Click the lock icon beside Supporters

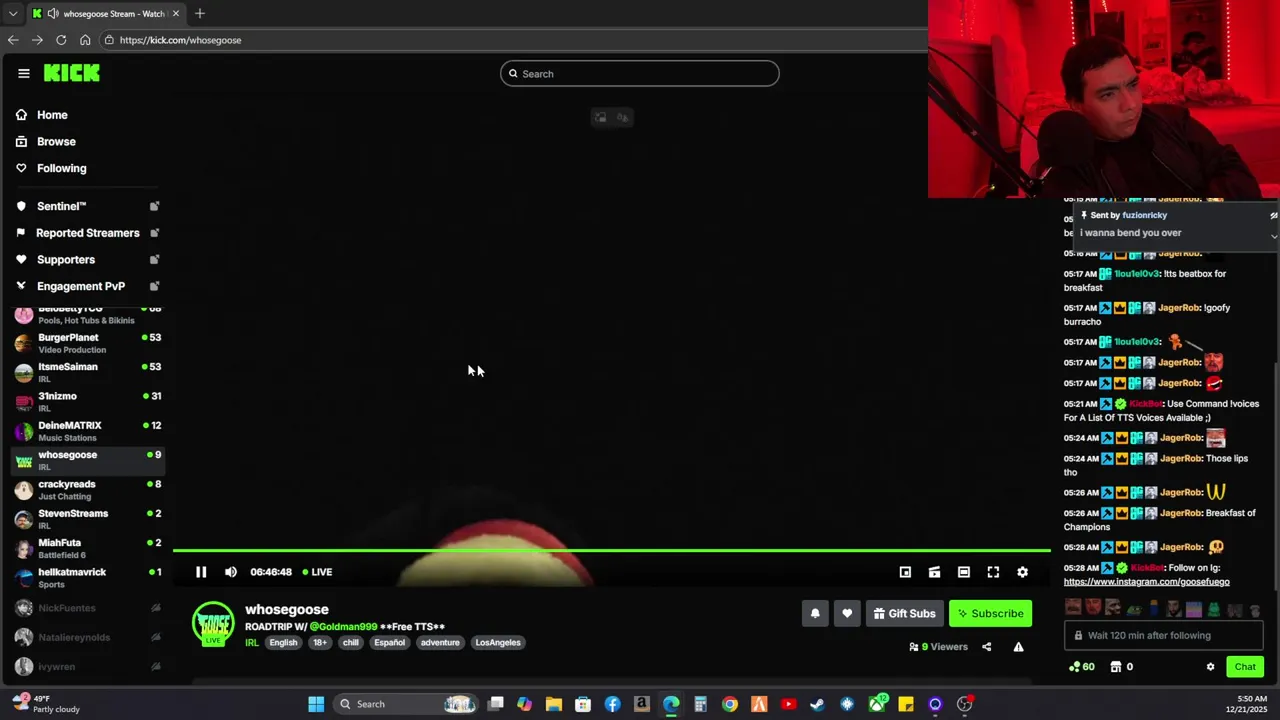154,260
